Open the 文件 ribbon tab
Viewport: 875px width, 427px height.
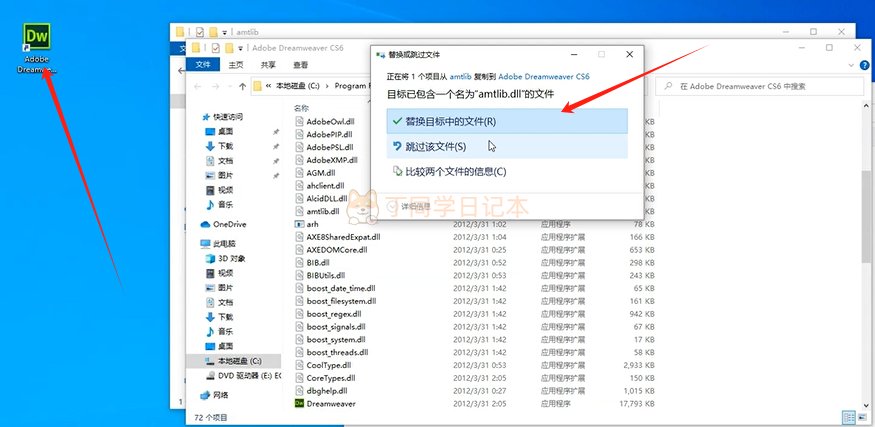pos(203,65)
